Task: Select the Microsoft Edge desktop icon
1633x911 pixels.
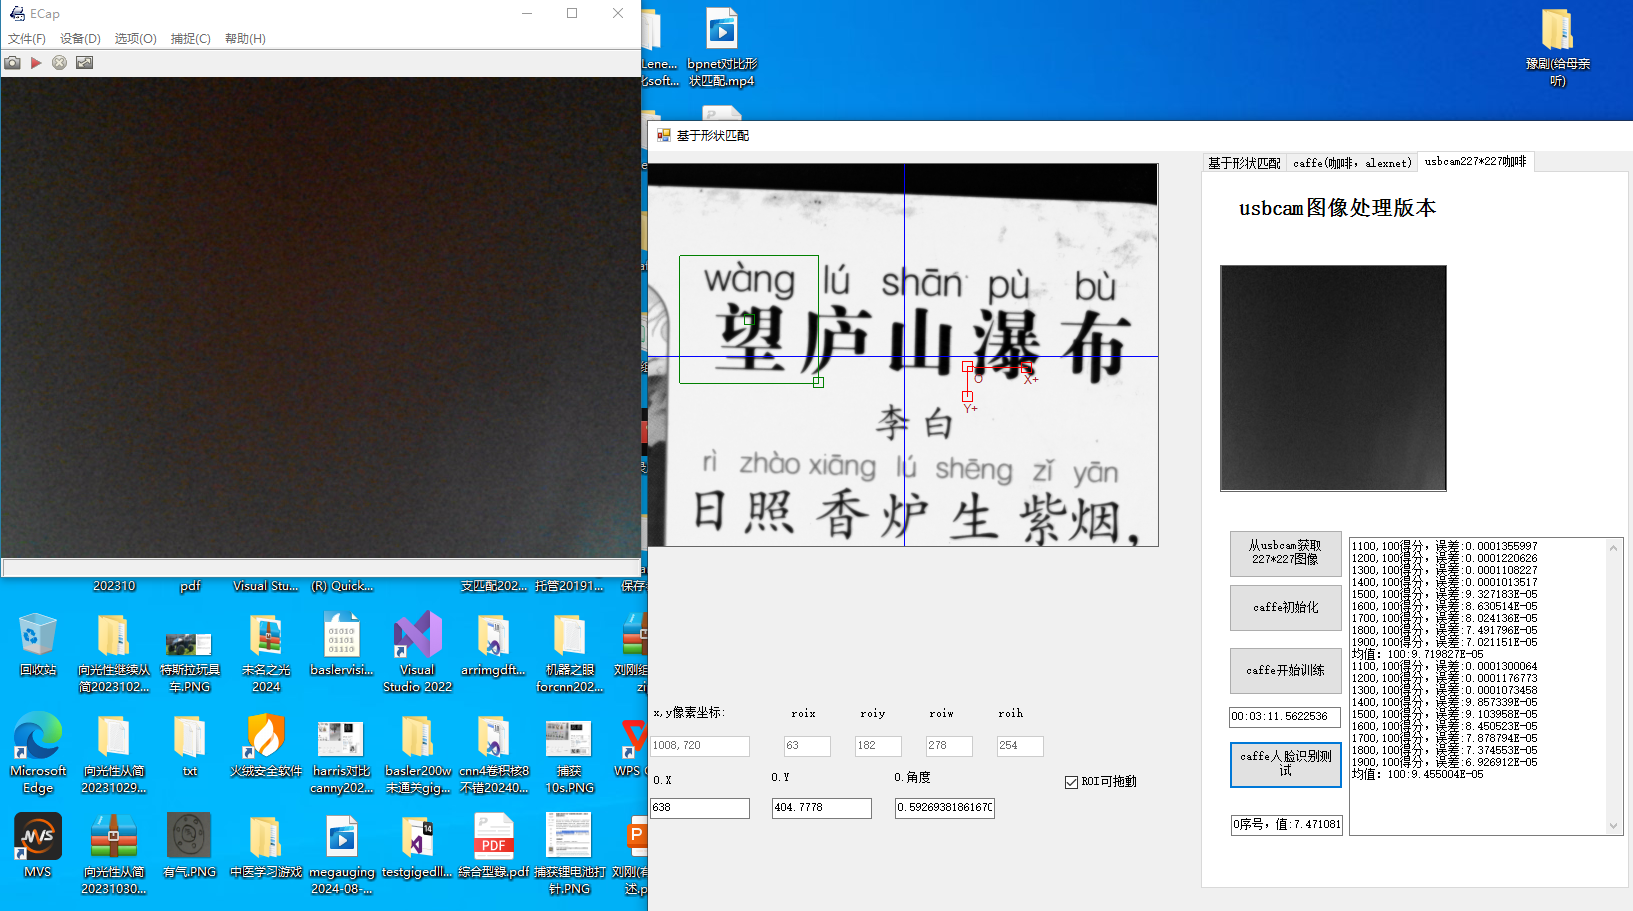Action: tap(38, 753)
